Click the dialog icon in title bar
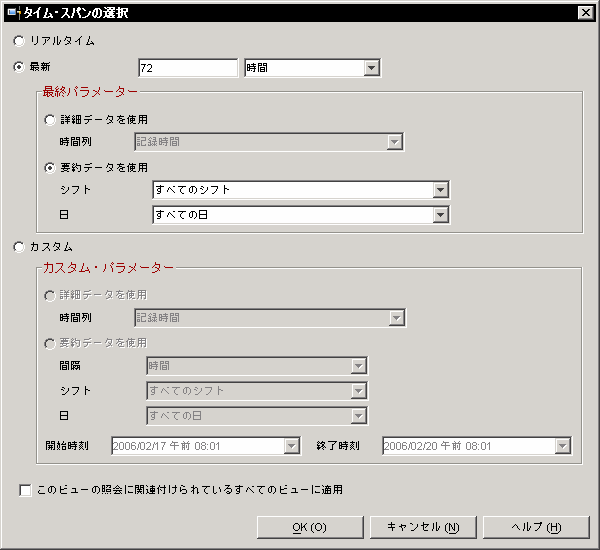This screenshot has height=550, width=600. coord(13,13)
